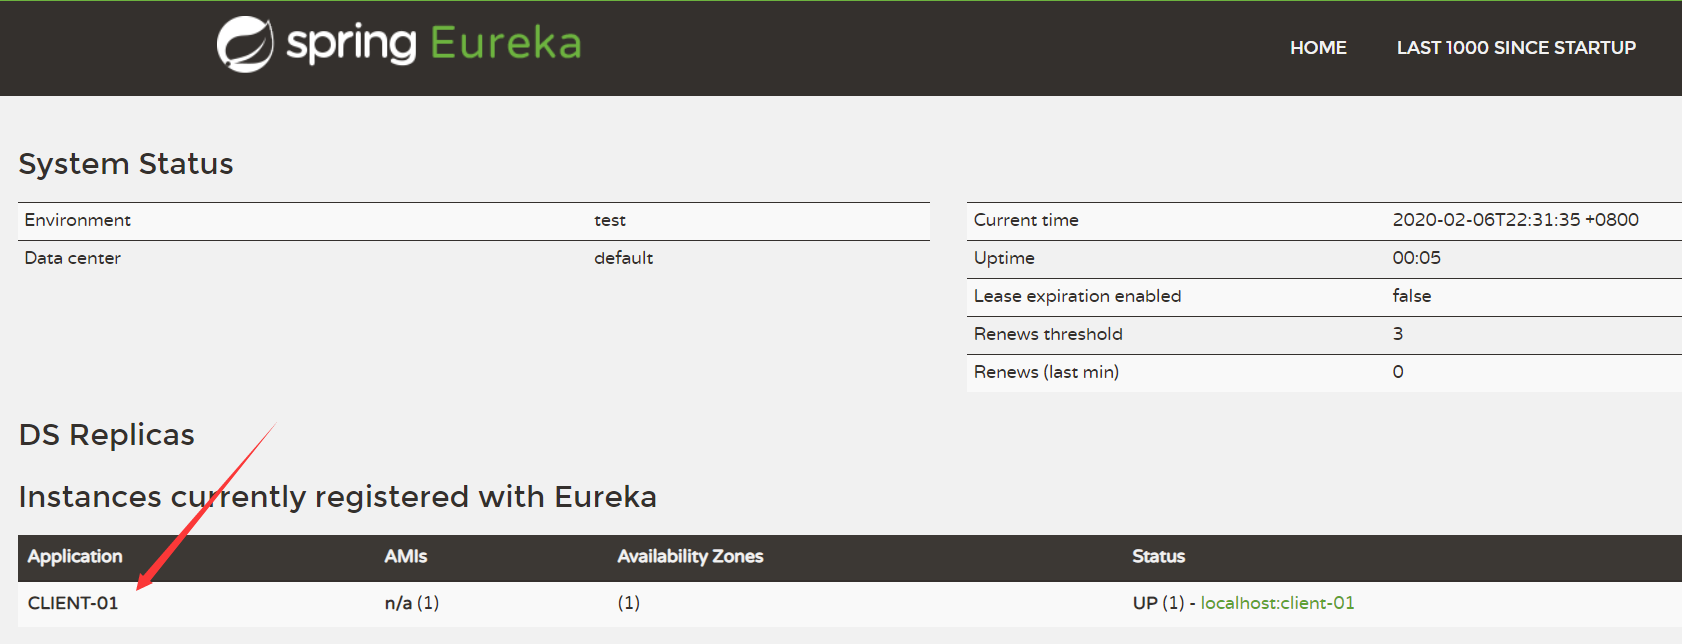Viewport: 1682px width, 644px height.
Task: Click the Data center row label
Action: tap(72, 258)
